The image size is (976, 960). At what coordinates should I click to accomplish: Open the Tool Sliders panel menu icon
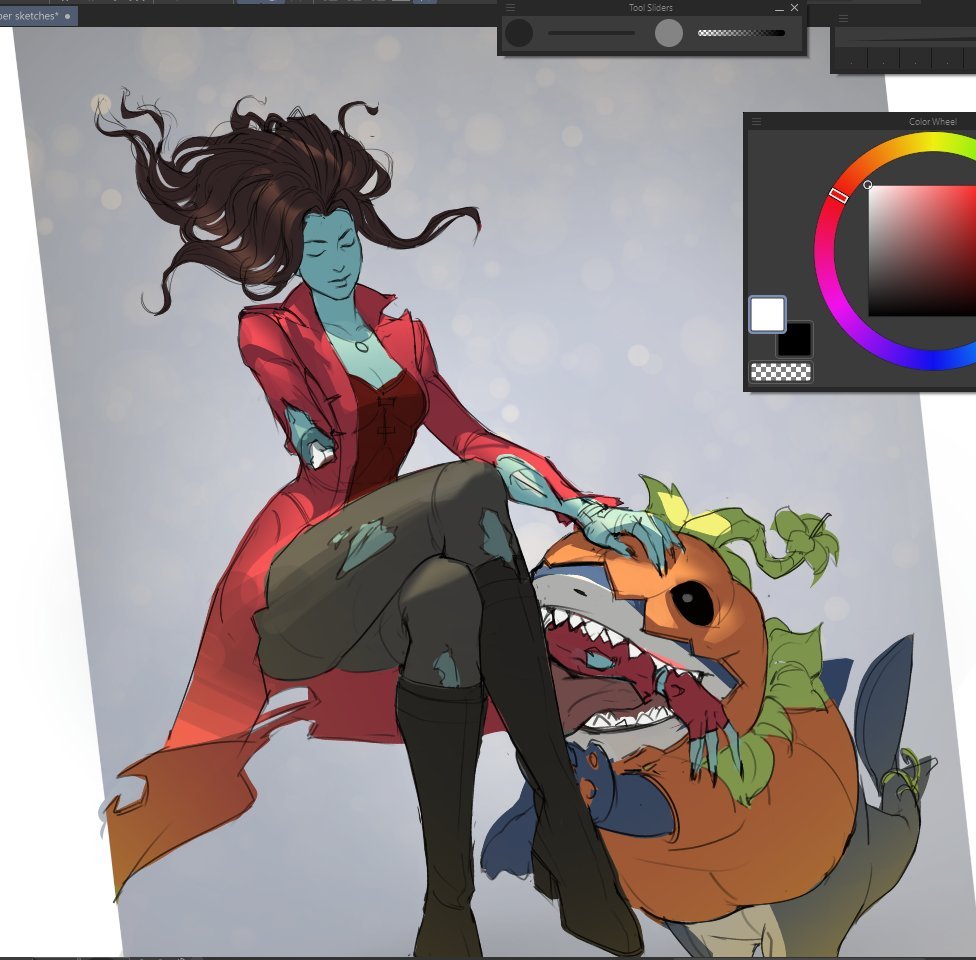[510, 7]
